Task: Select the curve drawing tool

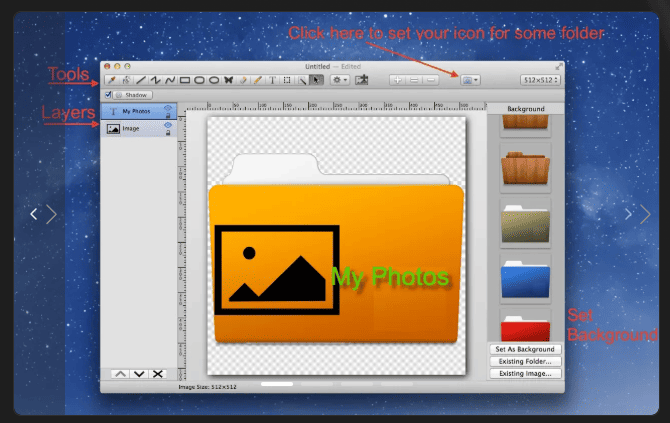Action: click(170, 80)
